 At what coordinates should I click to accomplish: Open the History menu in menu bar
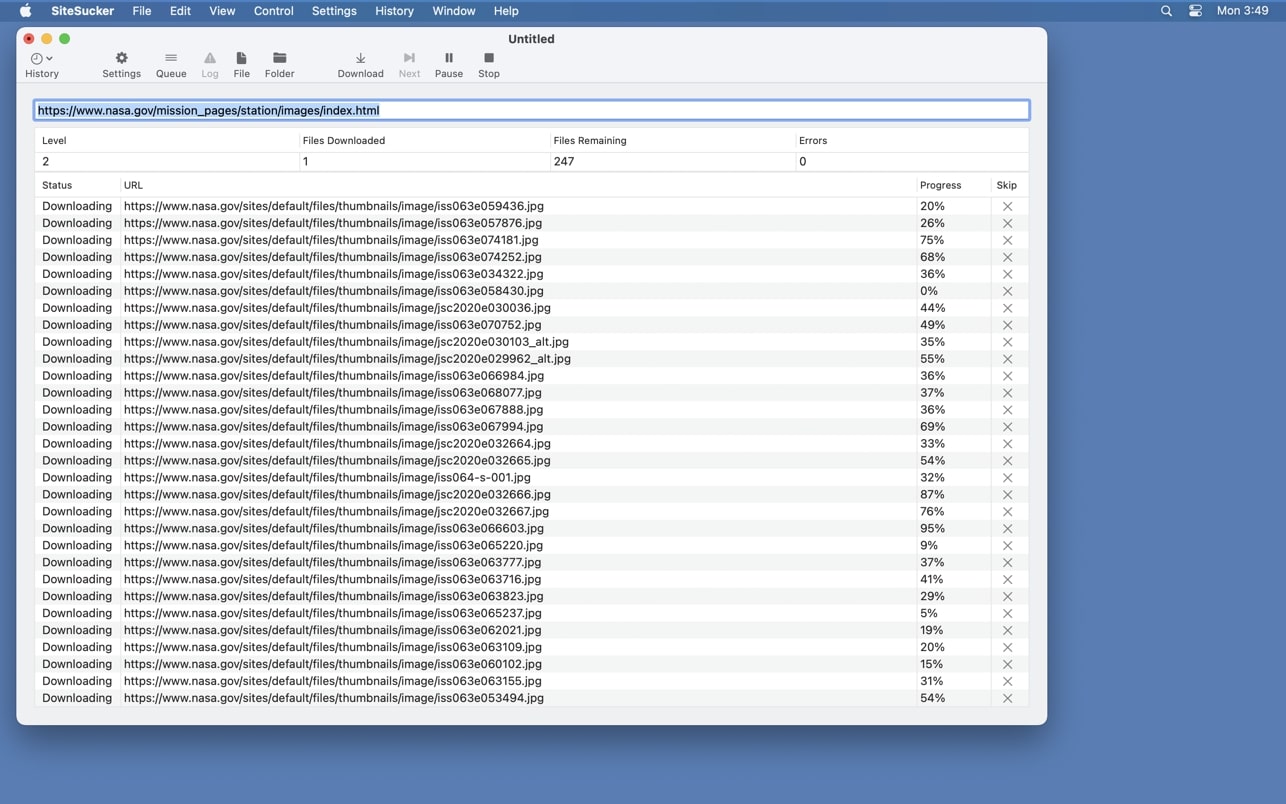[394, 11]
